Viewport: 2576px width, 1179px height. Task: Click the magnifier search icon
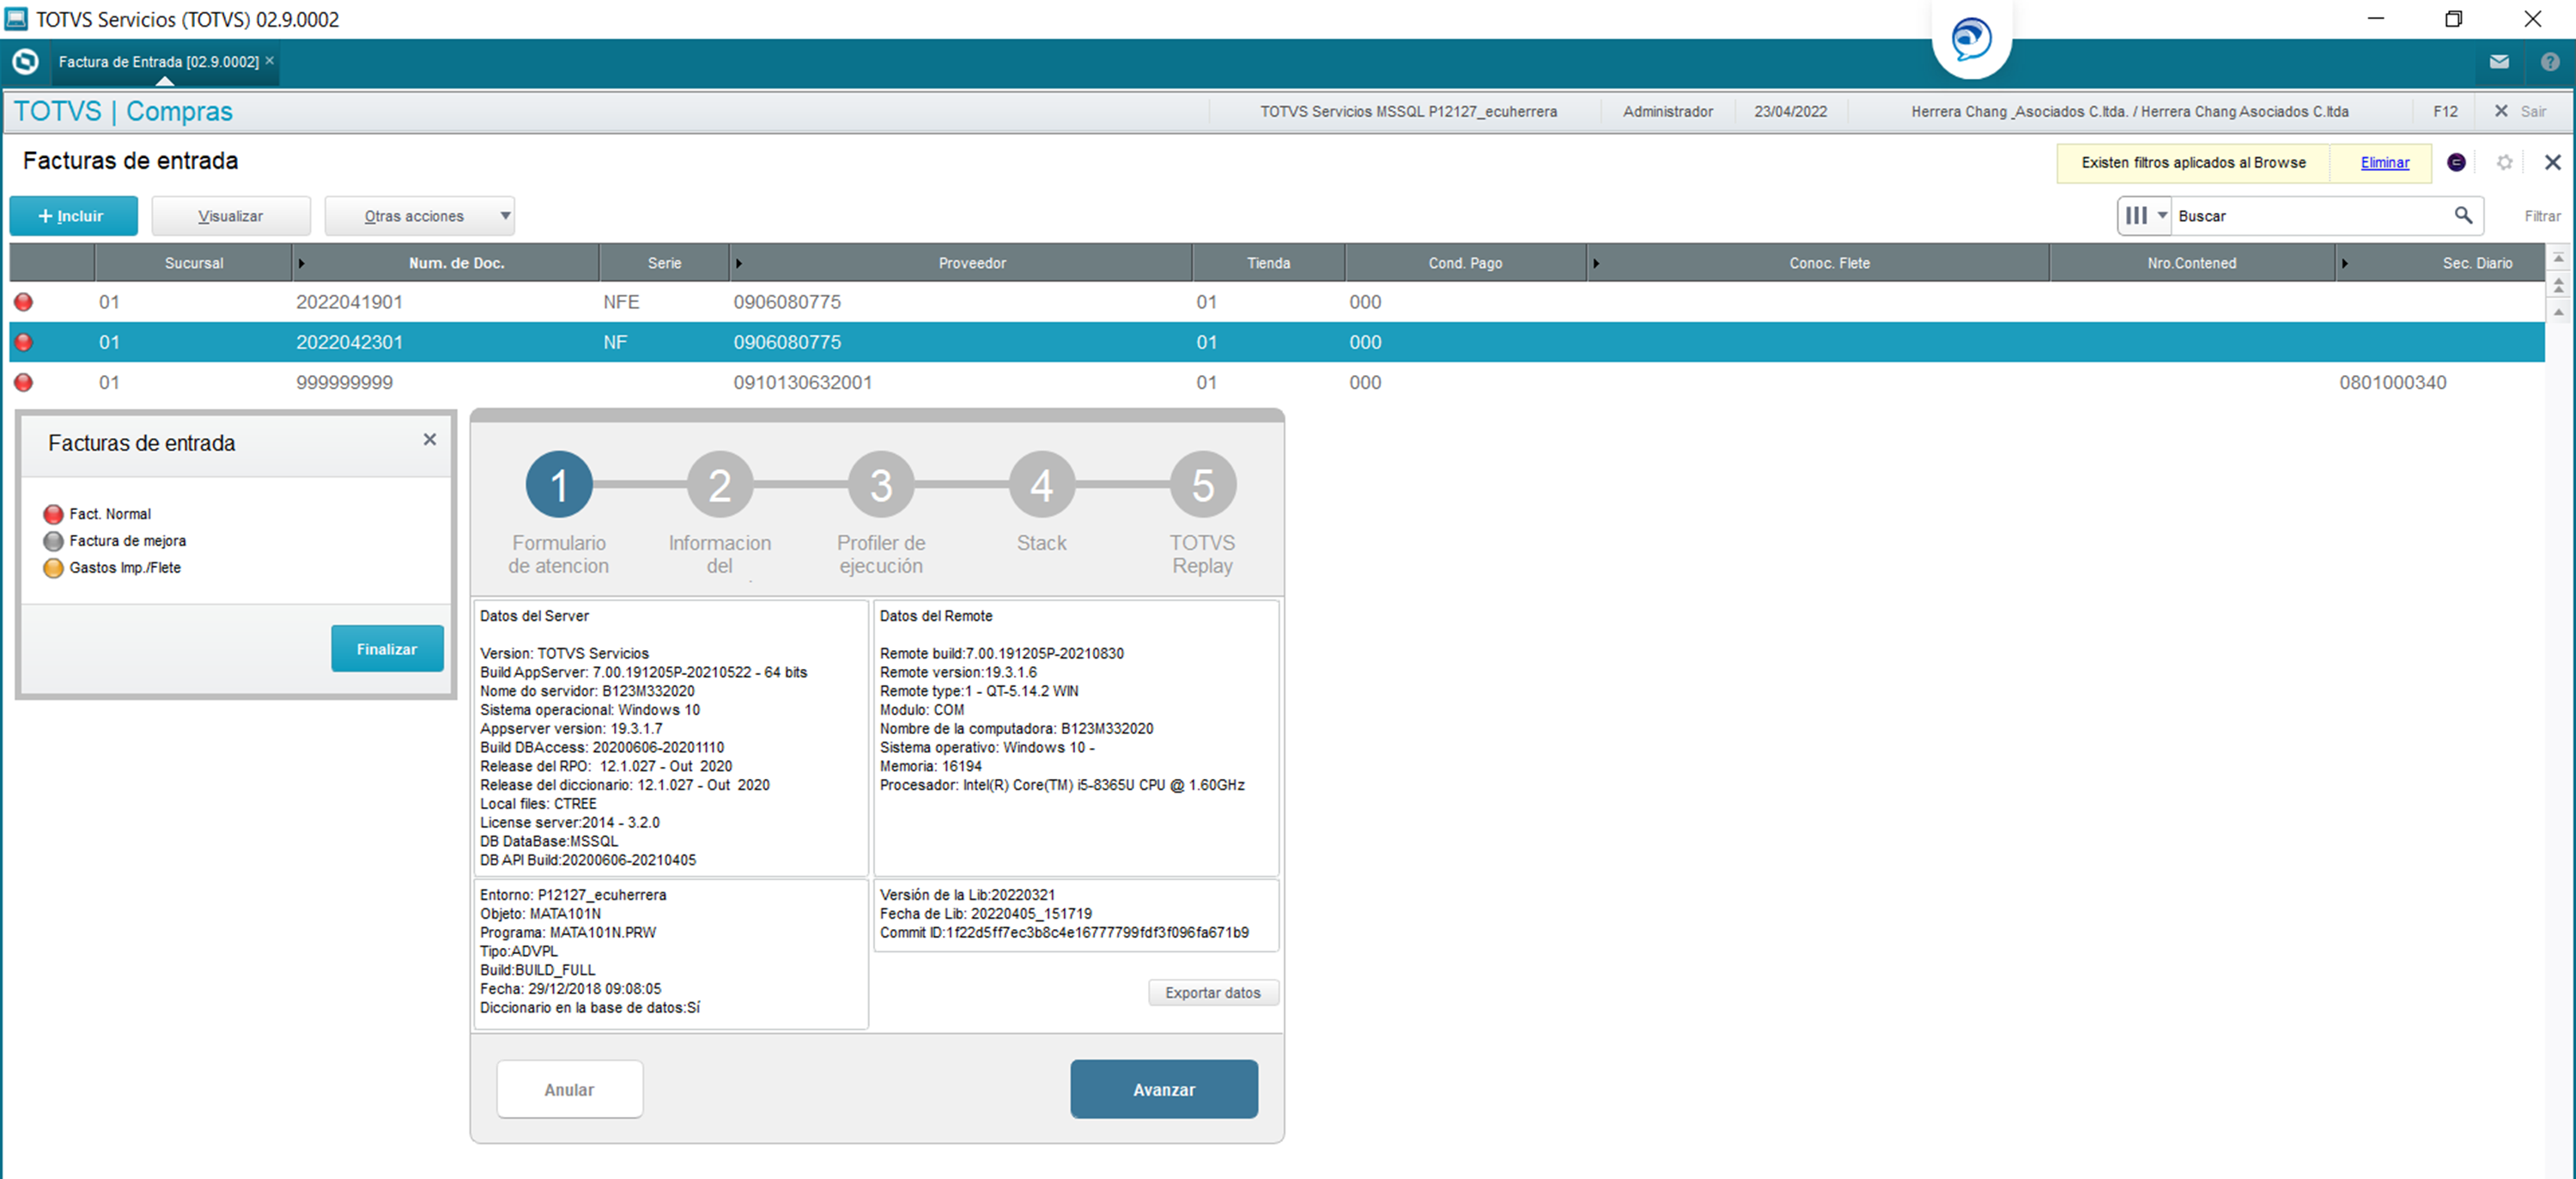click(2463, 215)
